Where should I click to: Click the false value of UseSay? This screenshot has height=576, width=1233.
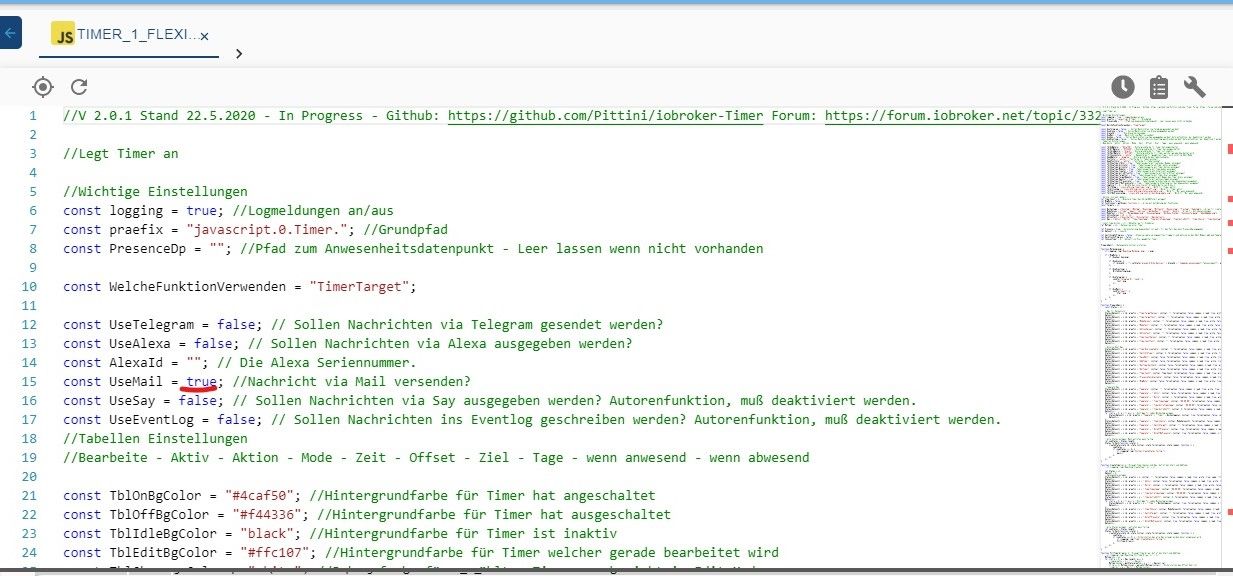pos(198,401)
